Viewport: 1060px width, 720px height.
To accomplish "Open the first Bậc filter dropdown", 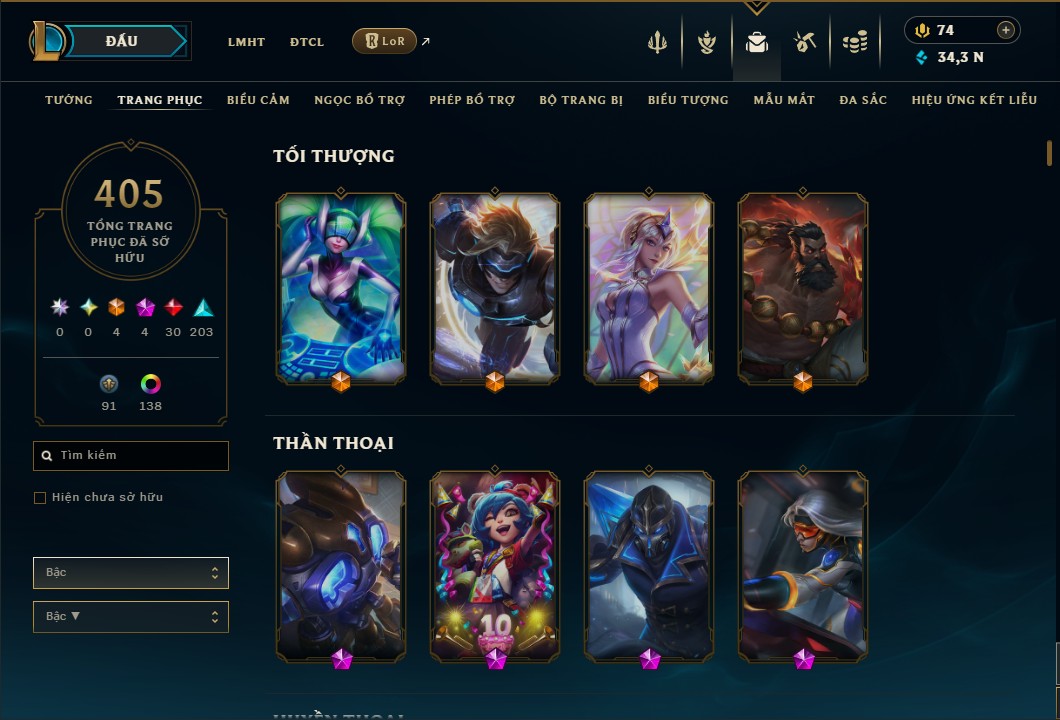I will click(131, 573).
